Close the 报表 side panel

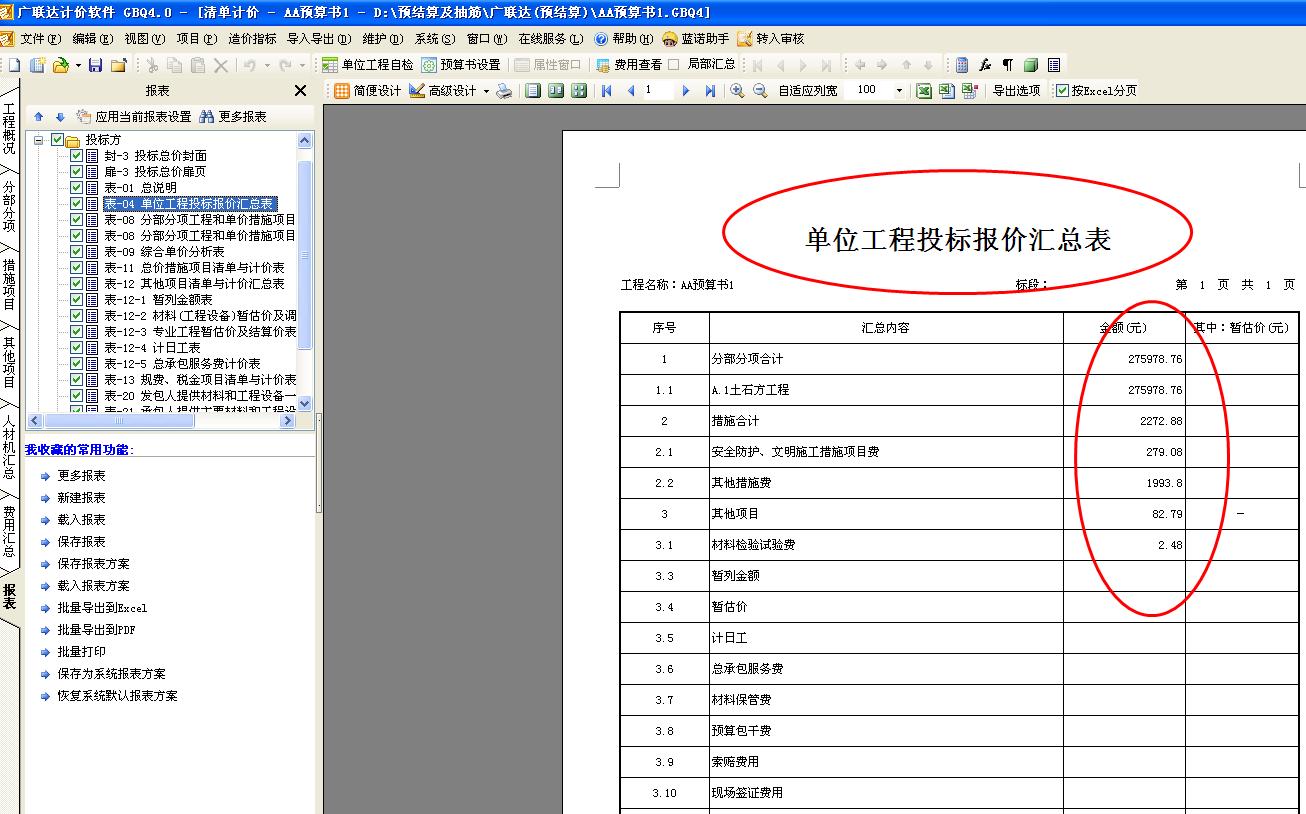click(300, 90)
